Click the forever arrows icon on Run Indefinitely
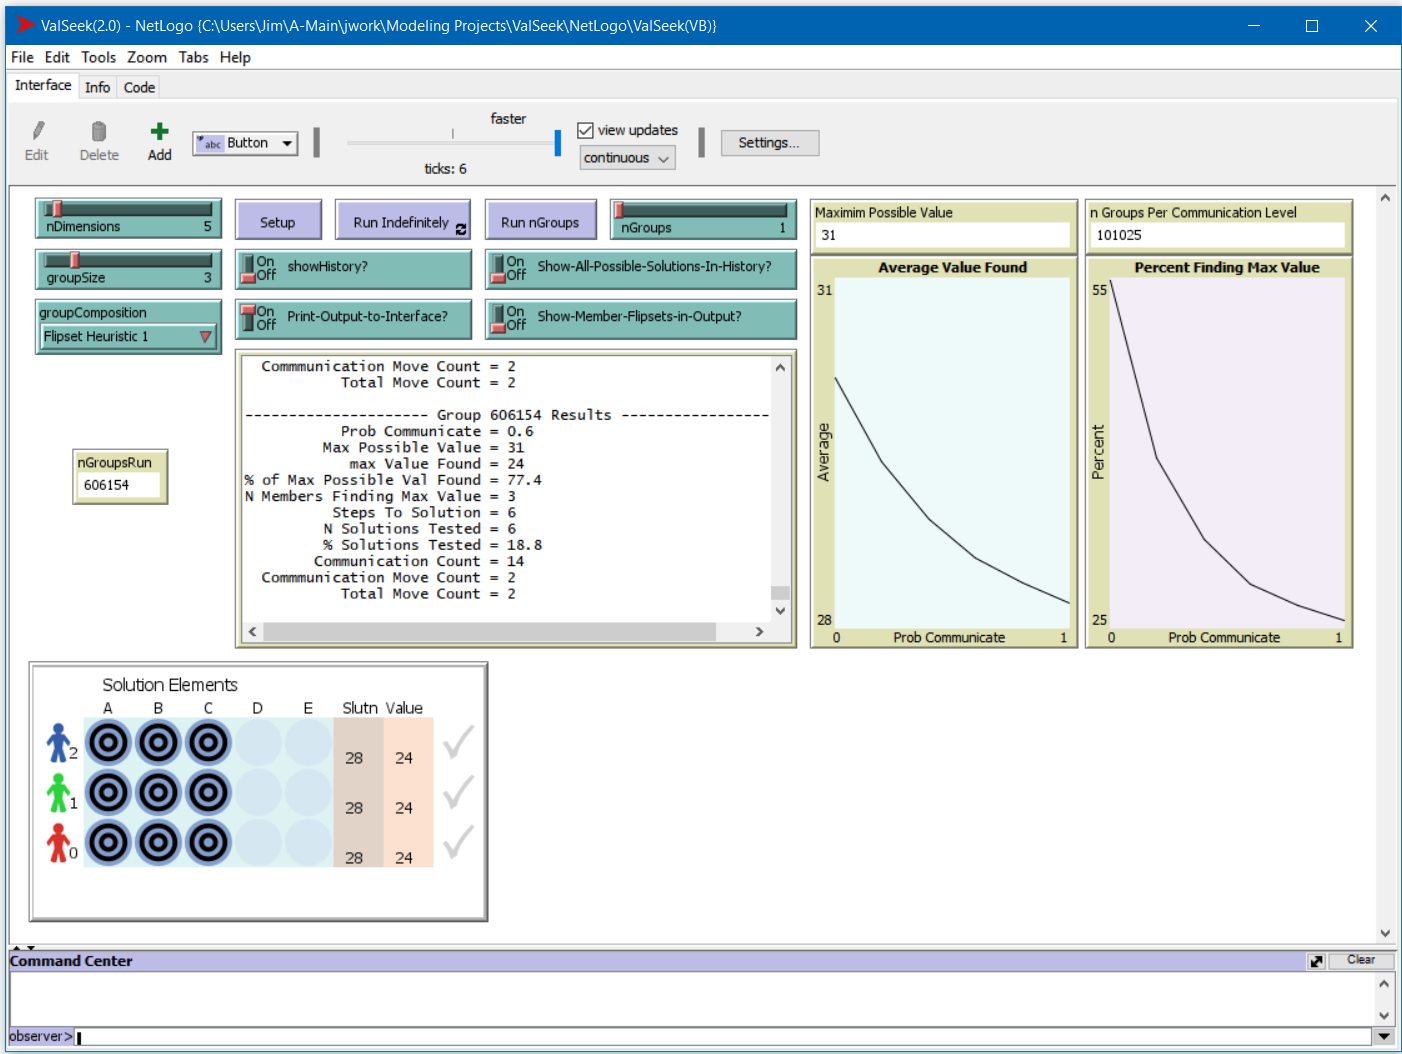 pyautogui.click(x=460, y=229)
